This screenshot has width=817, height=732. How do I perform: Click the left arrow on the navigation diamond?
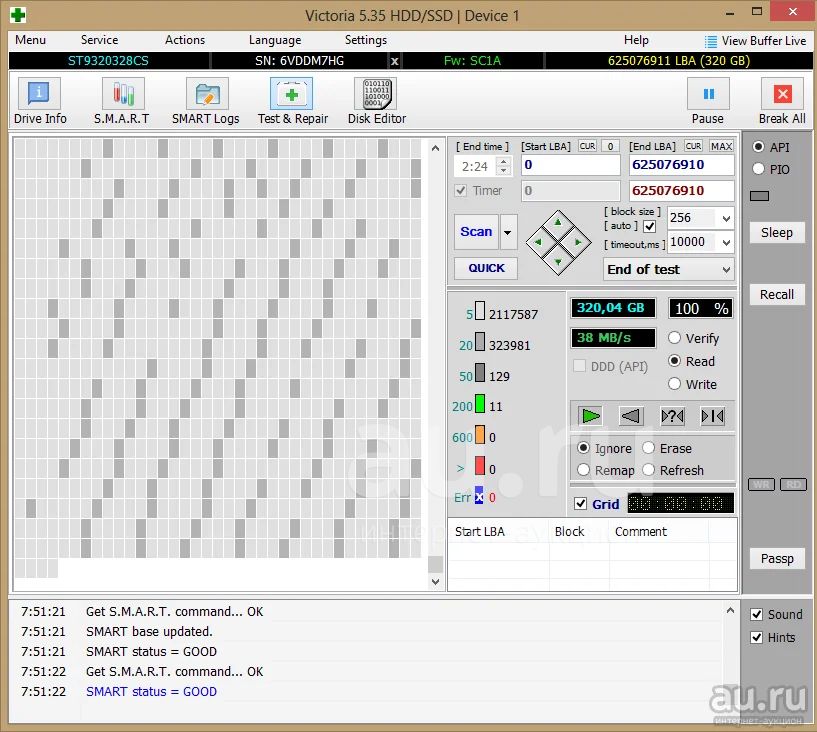[539, 242]
